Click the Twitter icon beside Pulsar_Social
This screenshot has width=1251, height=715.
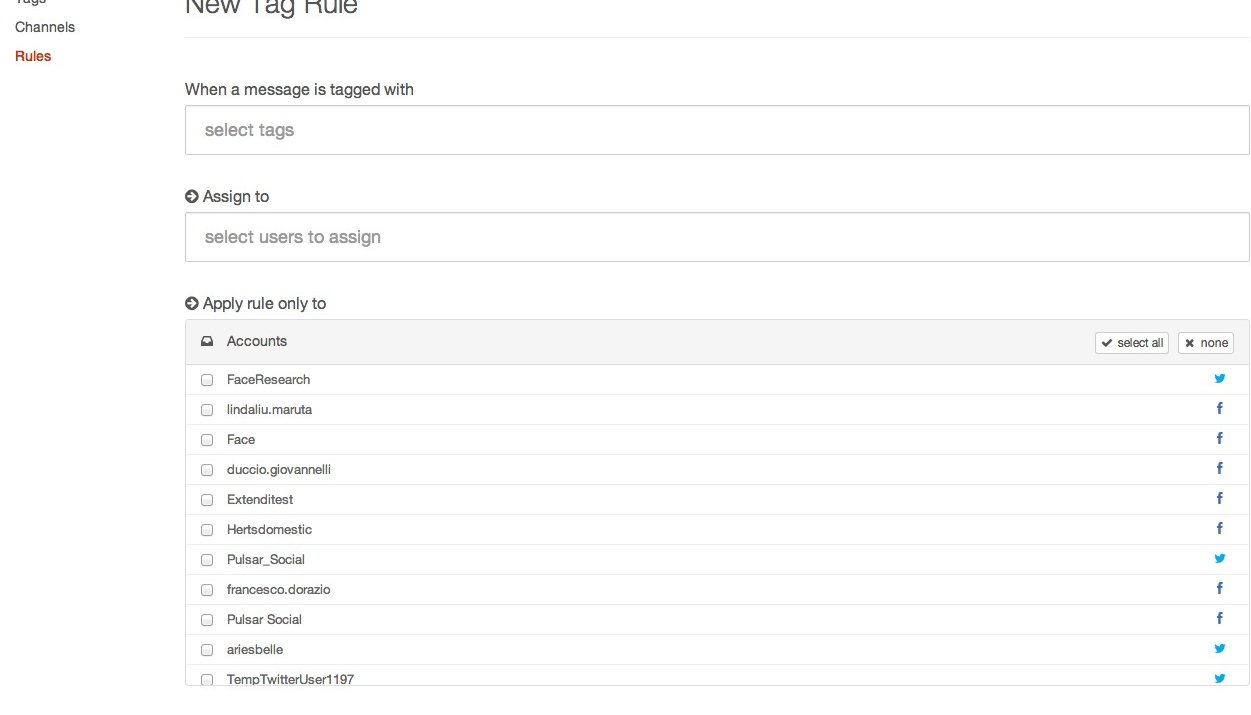[1219, 559]
